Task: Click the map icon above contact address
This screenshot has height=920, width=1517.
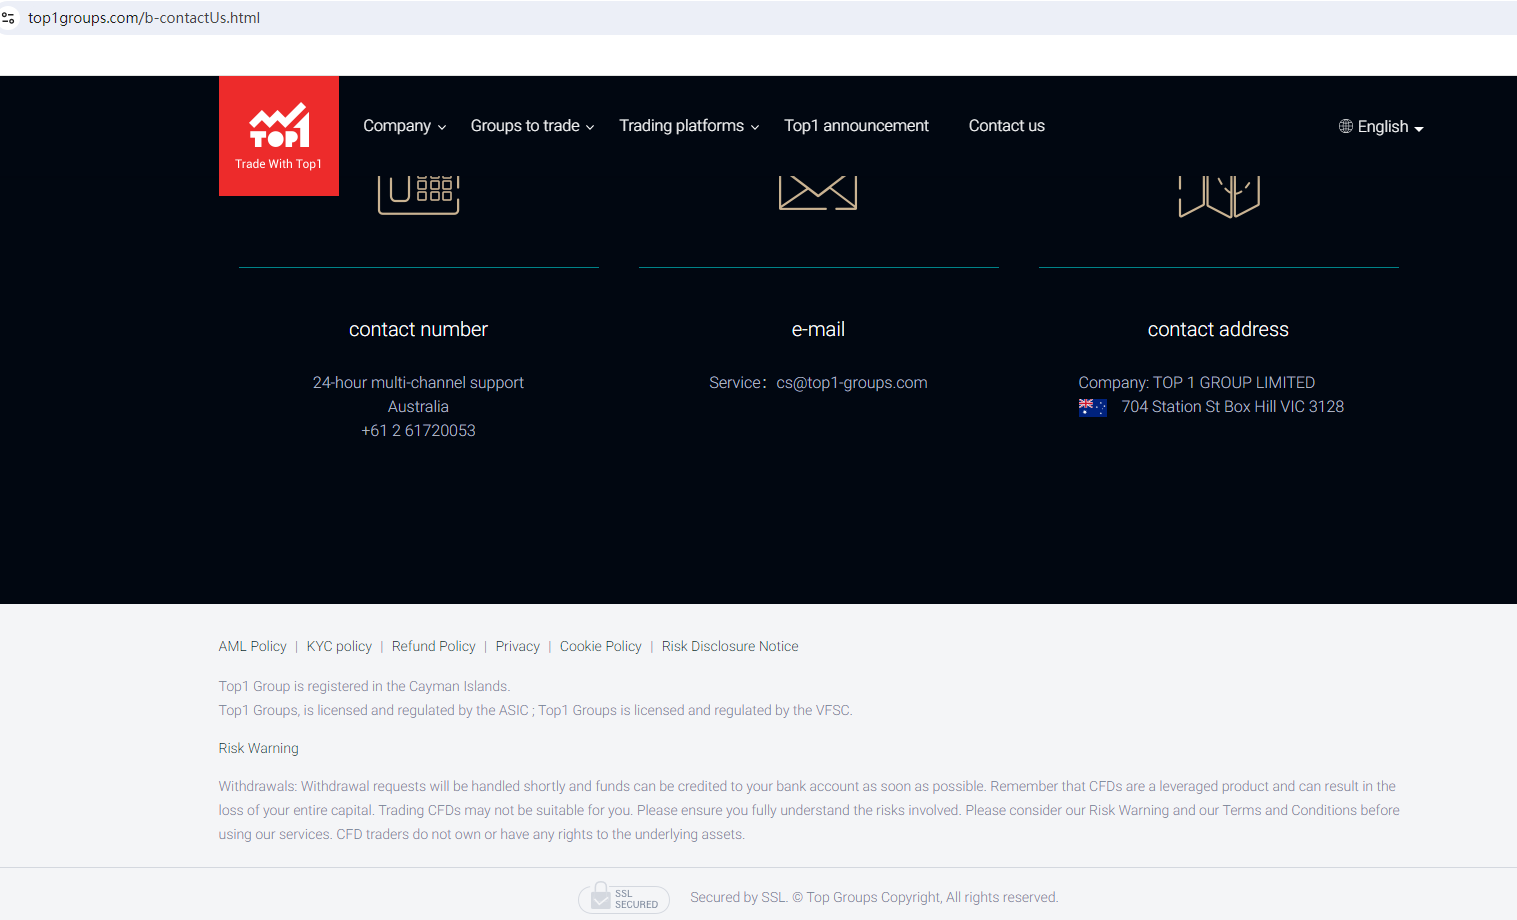Action: 1219,196
